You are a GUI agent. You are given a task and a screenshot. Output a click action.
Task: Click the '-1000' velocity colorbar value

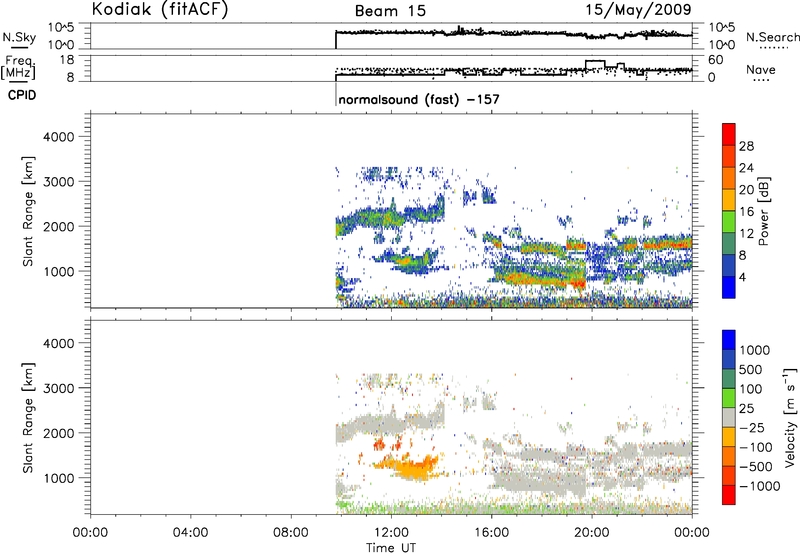click(x=760, y=486)
